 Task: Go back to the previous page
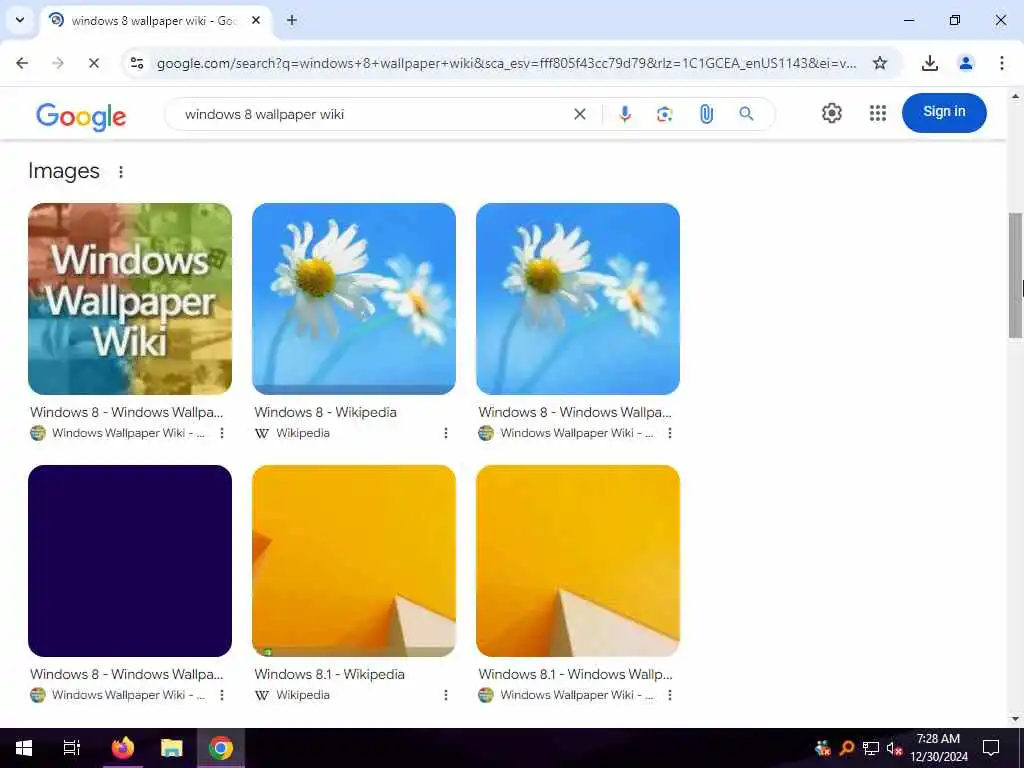pyautogui.click(x=22, y=63)
